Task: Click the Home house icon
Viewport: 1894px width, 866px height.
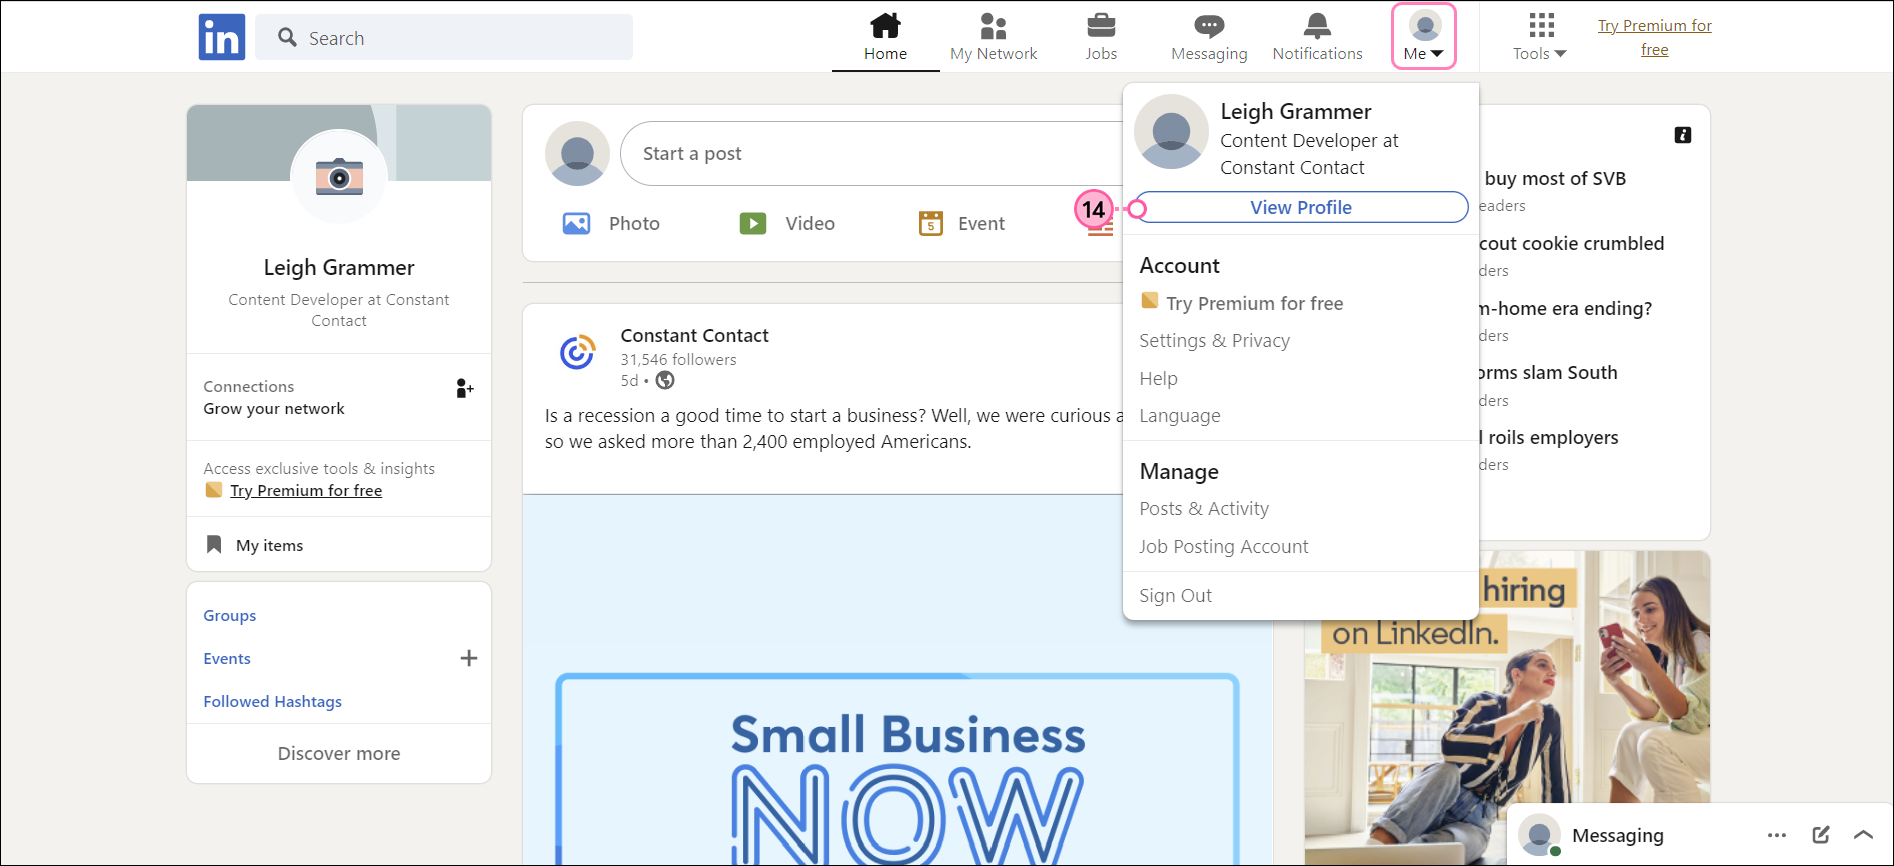Action: tap(885, 25)
